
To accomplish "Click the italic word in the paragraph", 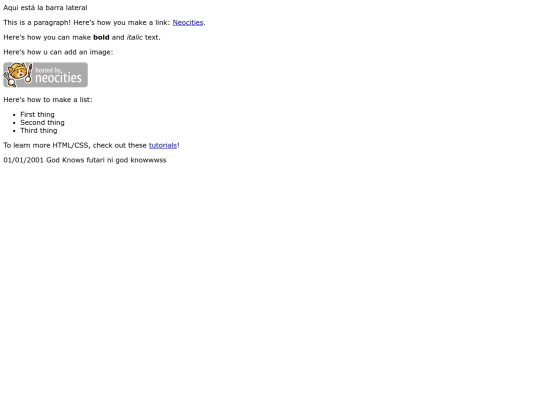I will 134,37.
